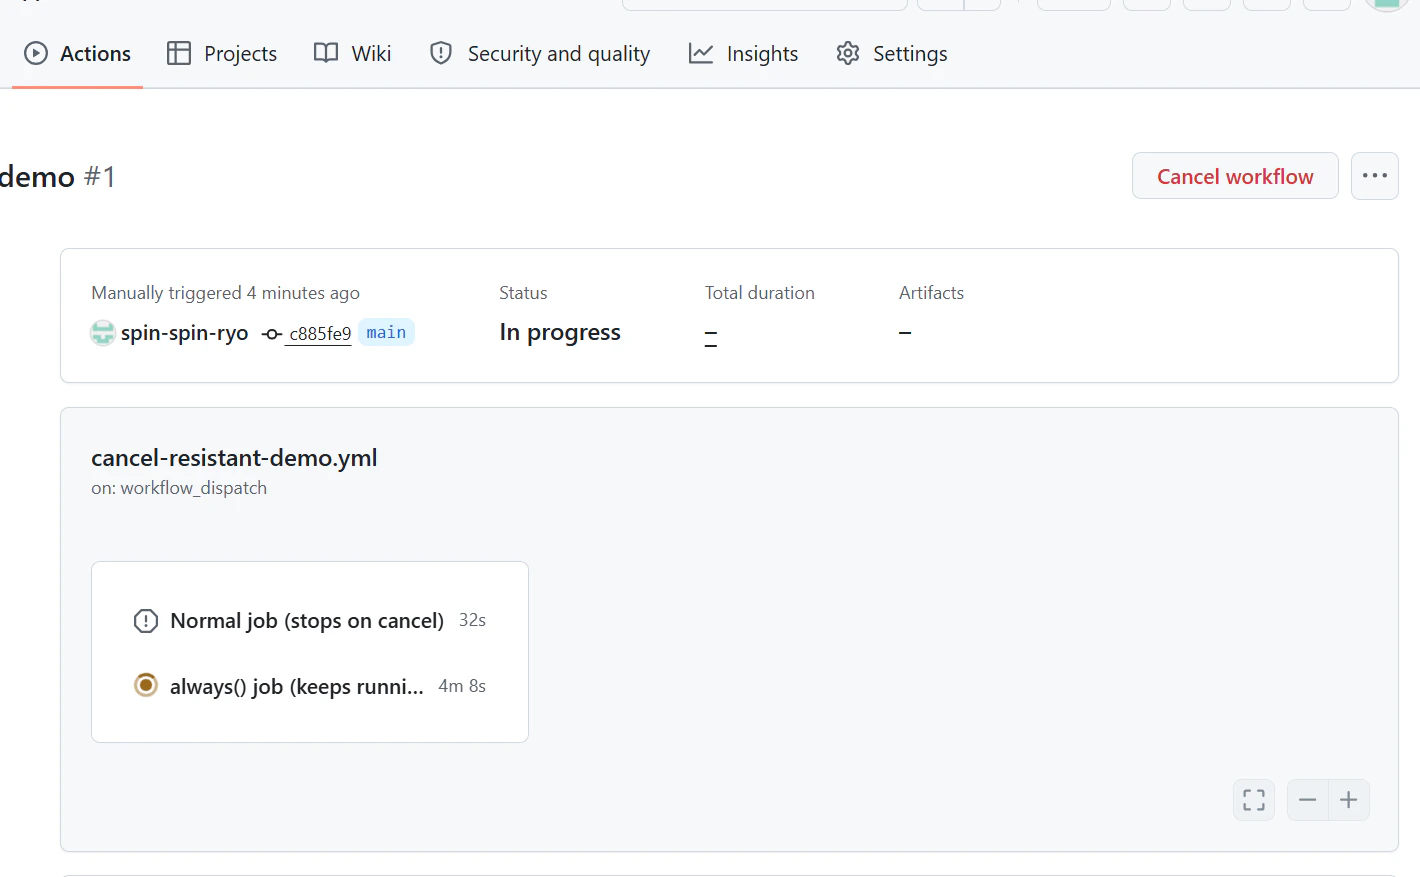Click the spin-spin-ryo avatar image

pos(103,333)
